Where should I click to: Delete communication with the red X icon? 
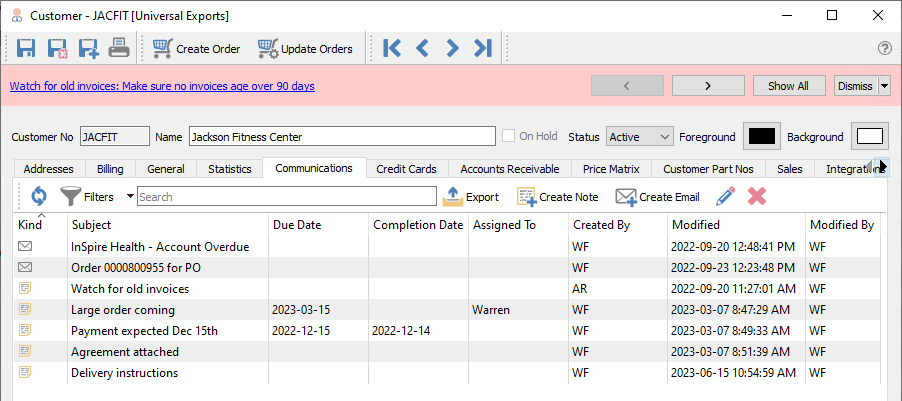757,197
